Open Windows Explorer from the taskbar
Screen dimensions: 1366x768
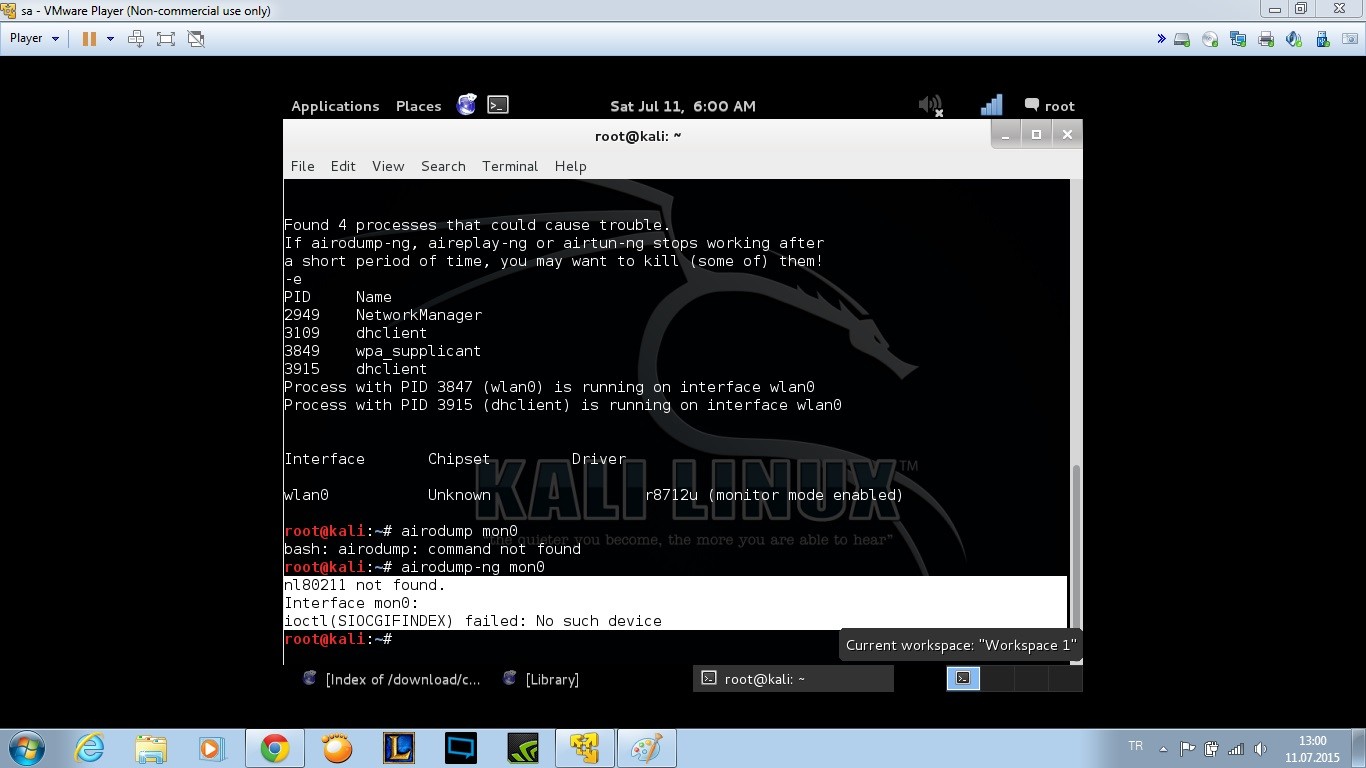tap(151, 748)
